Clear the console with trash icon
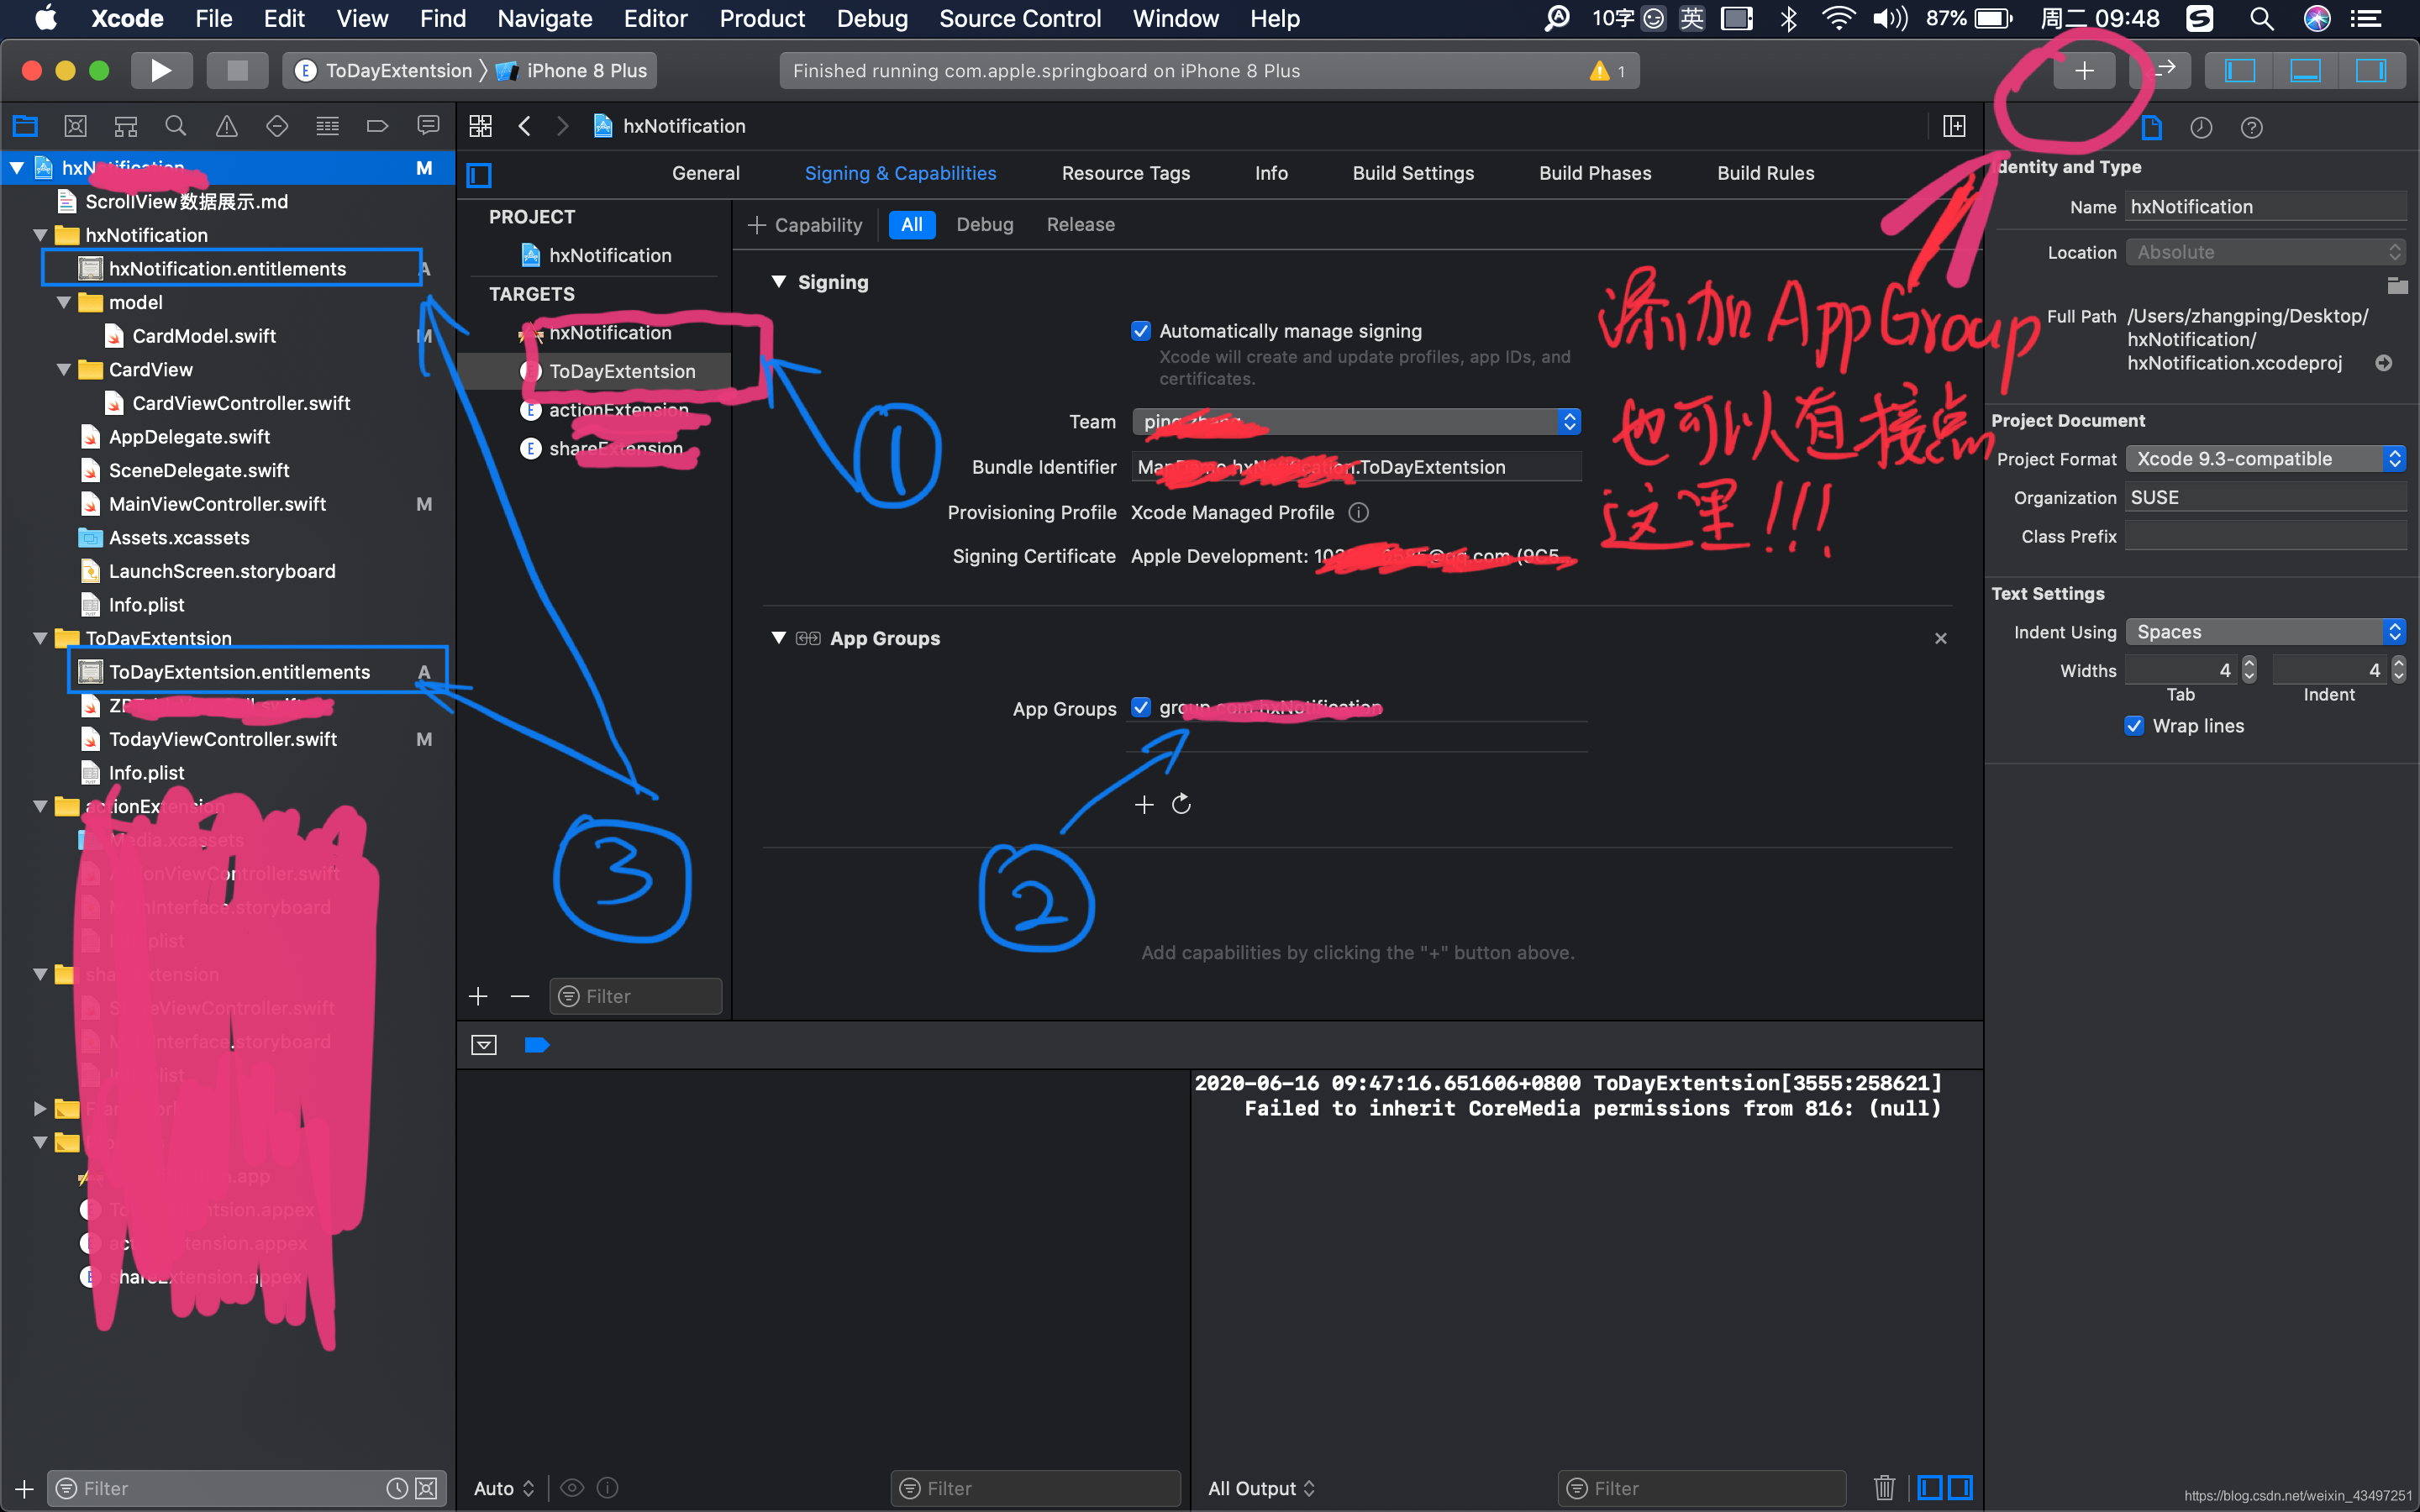 [x=1884, y=1487]
